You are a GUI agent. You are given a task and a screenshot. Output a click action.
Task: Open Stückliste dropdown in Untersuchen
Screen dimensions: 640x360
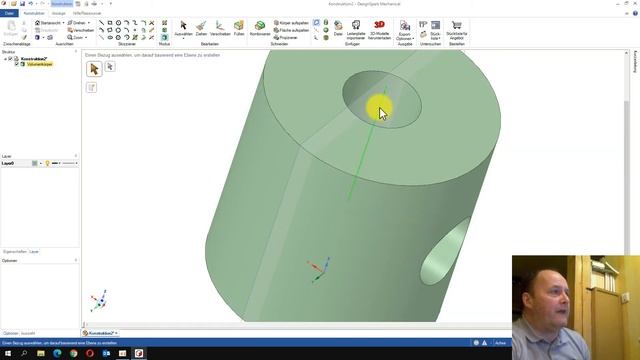pos(436,30)
